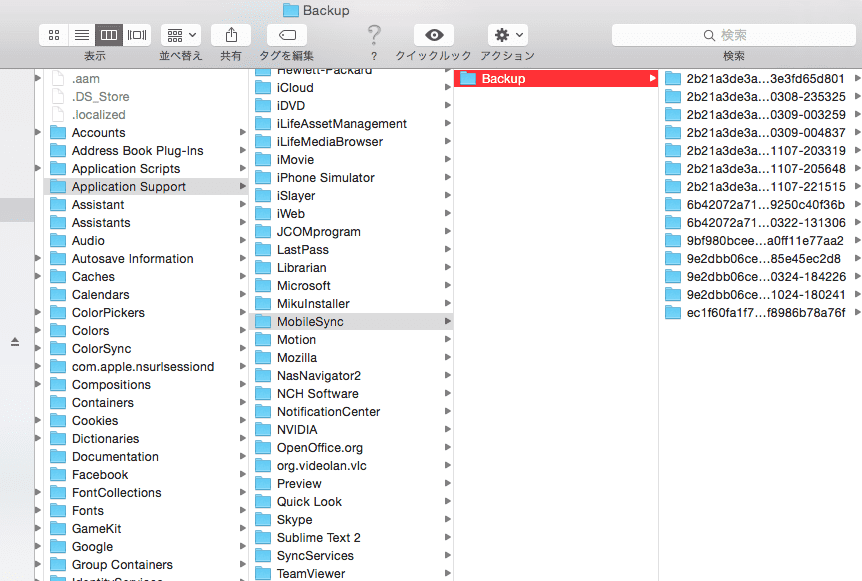
Task: Expand Autosave Information via left triangle
Action: [x=38, y=258]
